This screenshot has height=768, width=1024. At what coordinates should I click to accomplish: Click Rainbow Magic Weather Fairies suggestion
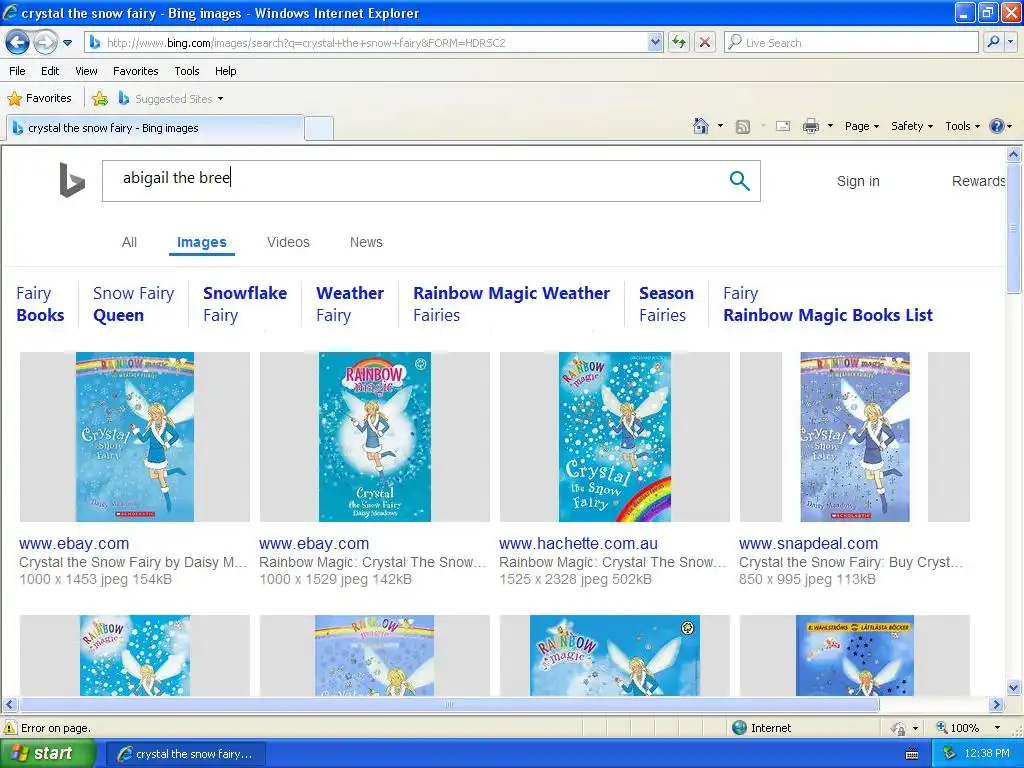(511, 304)
